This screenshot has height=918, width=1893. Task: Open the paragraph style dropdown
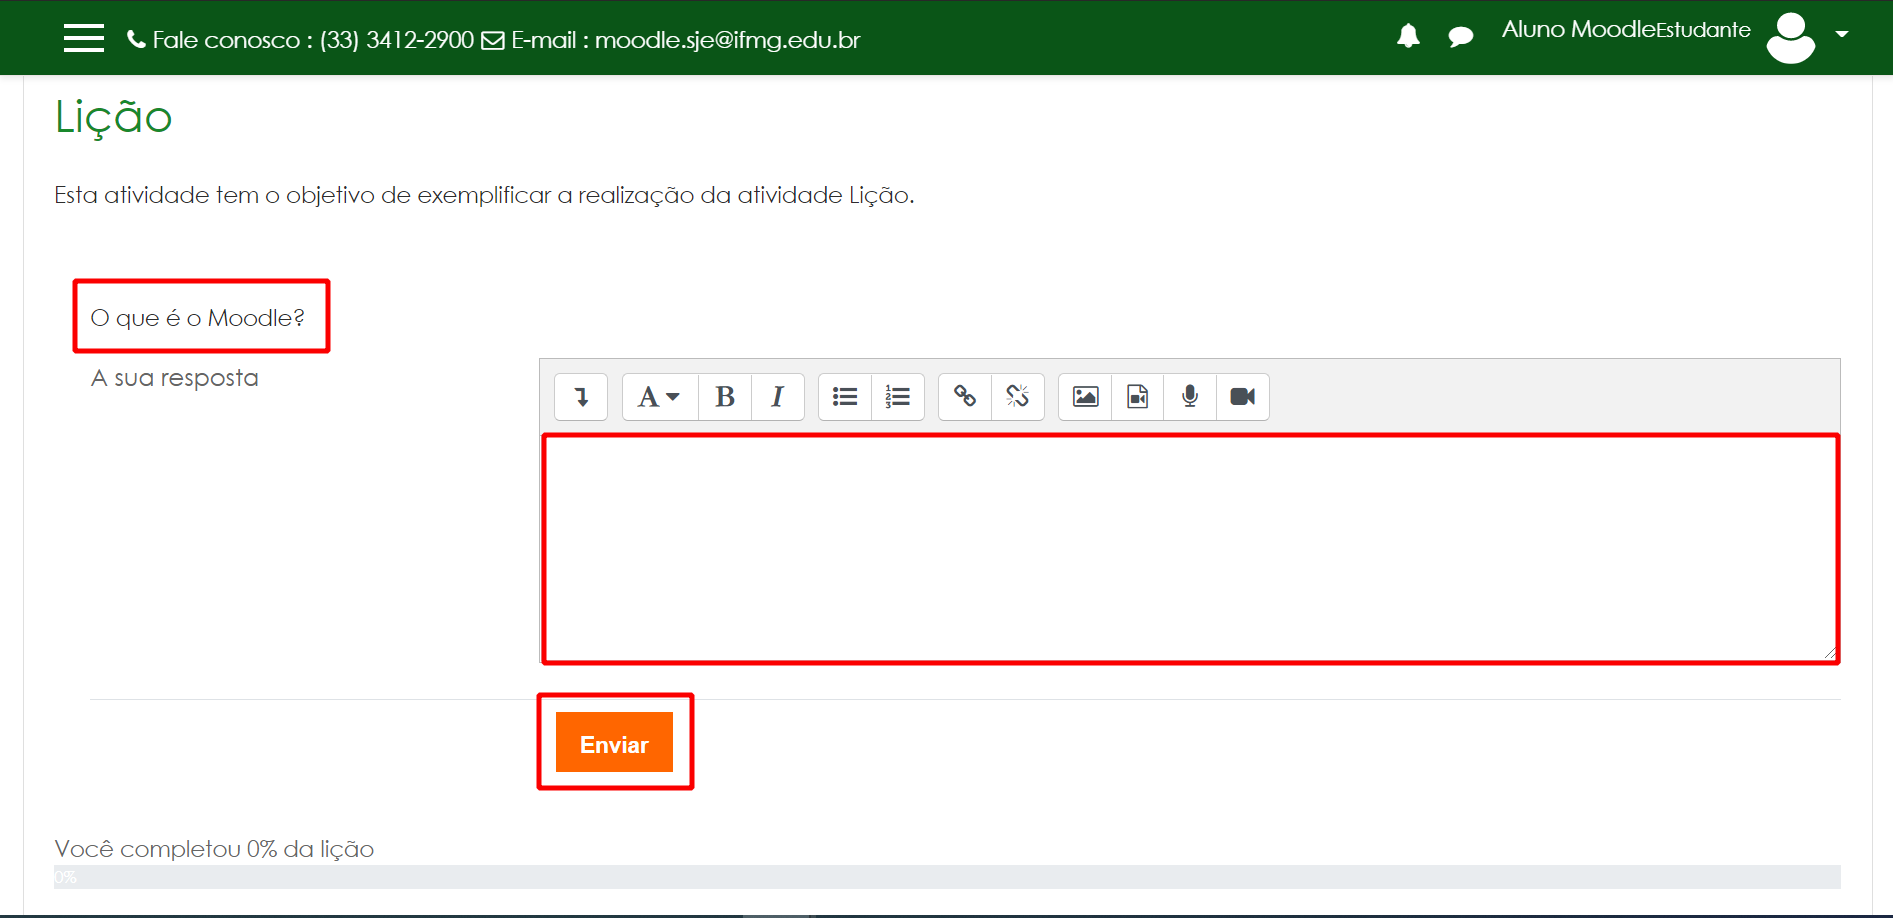coord(658,397)
